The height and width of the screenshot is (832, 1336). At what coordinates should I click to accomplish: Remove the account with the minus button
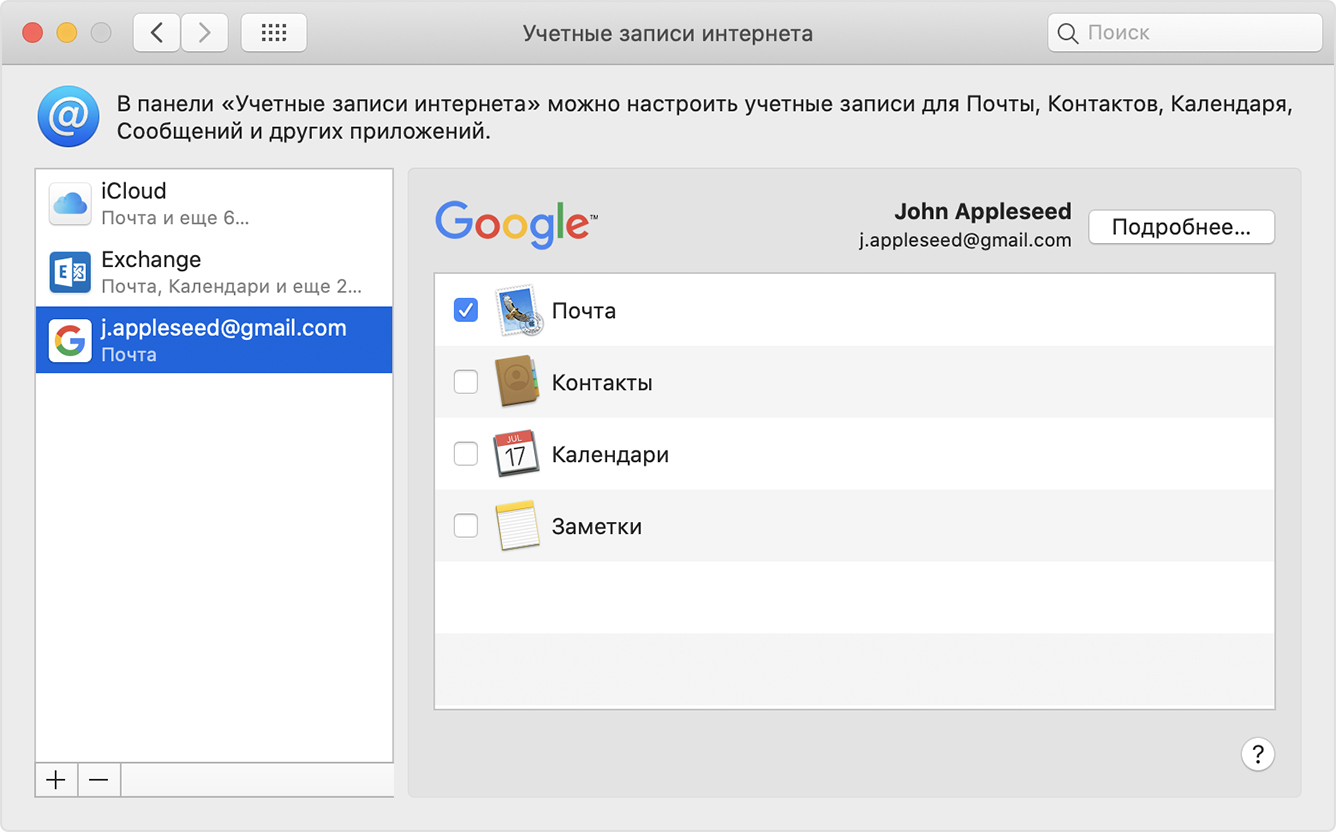[x=99, y=780]
